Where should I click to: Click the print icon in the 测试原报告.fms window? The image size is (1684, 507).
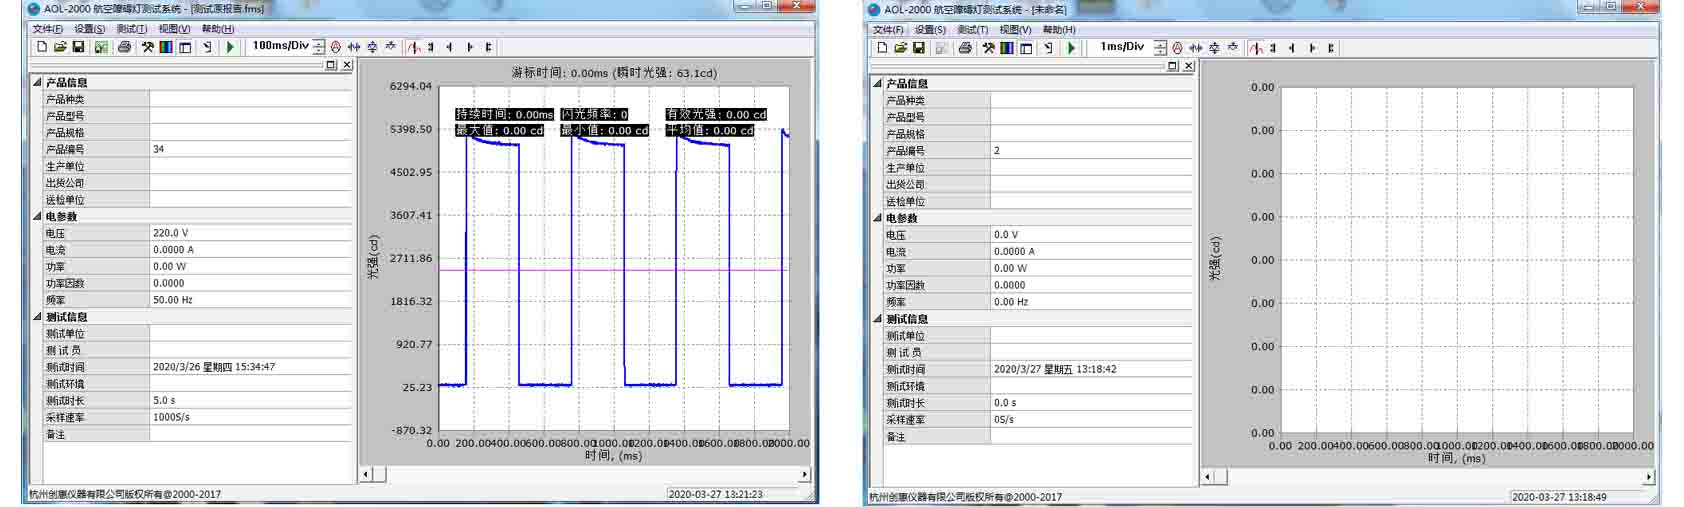pos(124,47)
